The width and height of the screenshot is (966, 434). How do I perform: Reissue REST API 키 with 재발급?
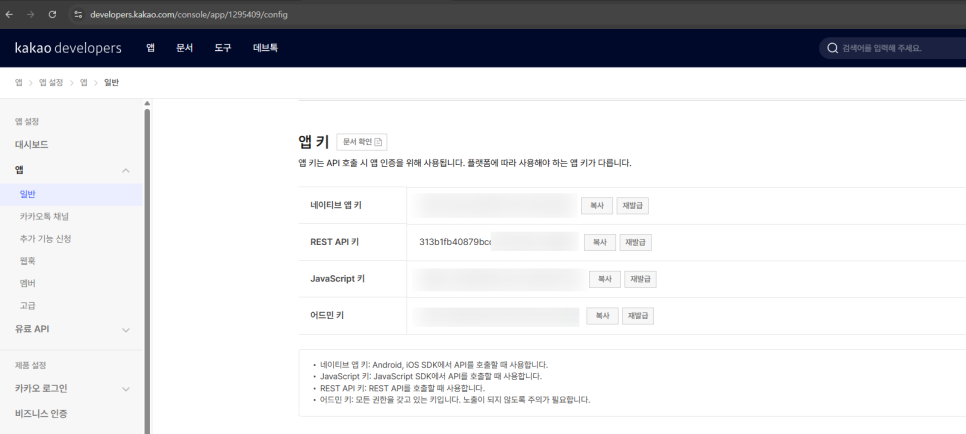(x=635, y=242)
